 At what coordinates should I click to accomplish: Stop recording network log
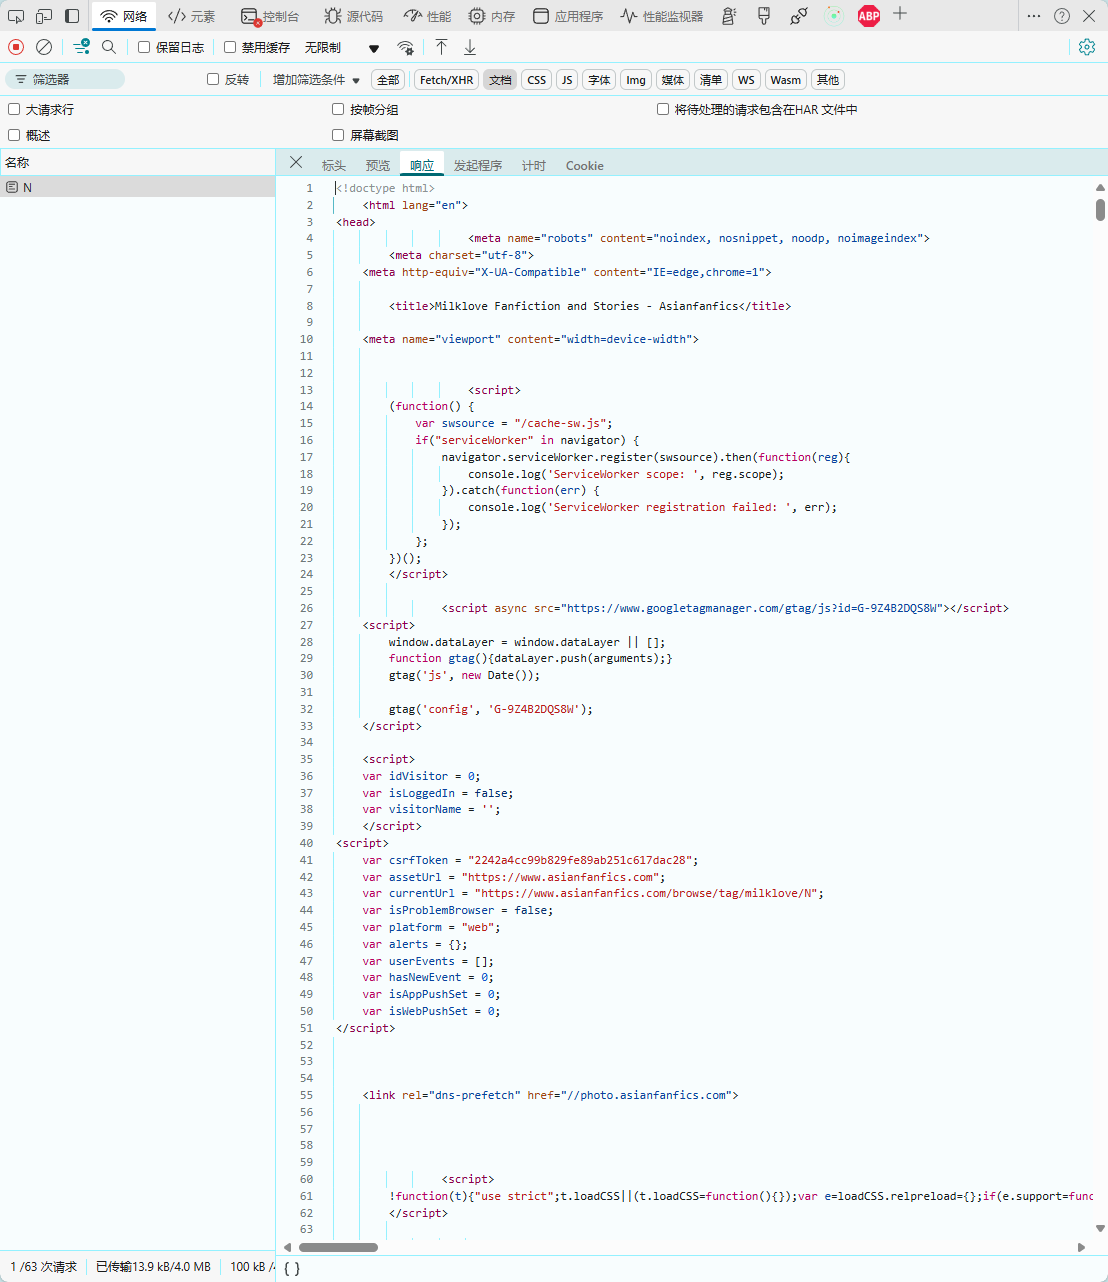[x=16, y=47]
